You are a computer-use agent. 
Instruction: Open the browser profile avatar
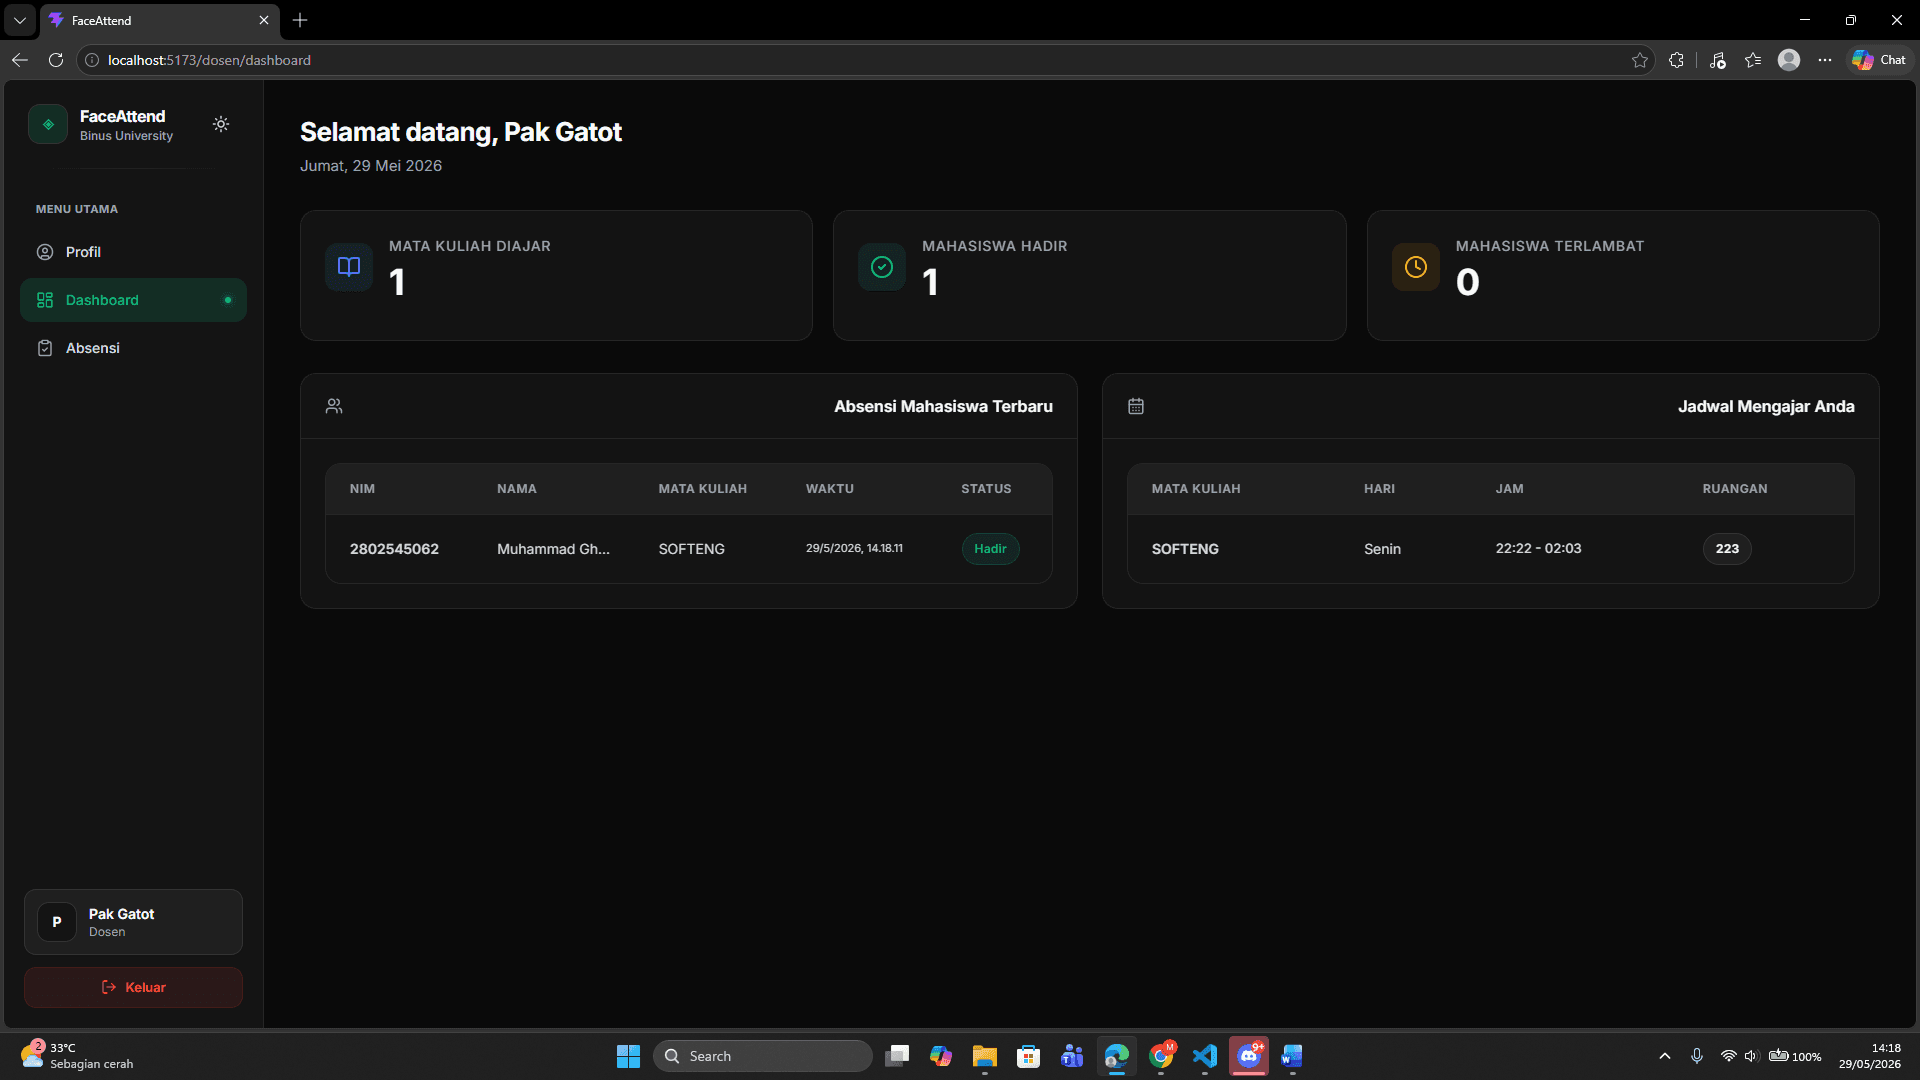(x=1789, y=60)
